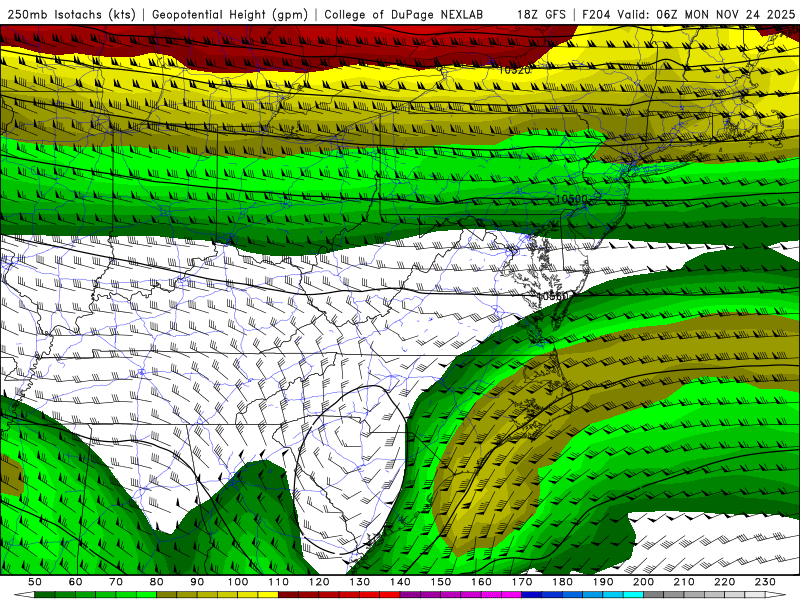Viewport: 800px width, 600px height.
Task: Click the 50 knot legend value
Action: (35, 582)
